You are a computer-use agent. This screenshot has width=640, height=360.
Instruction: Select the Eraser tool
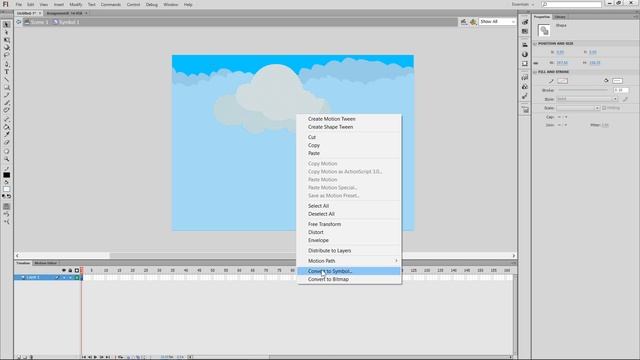pyautogui.click(x=7, y=142)
